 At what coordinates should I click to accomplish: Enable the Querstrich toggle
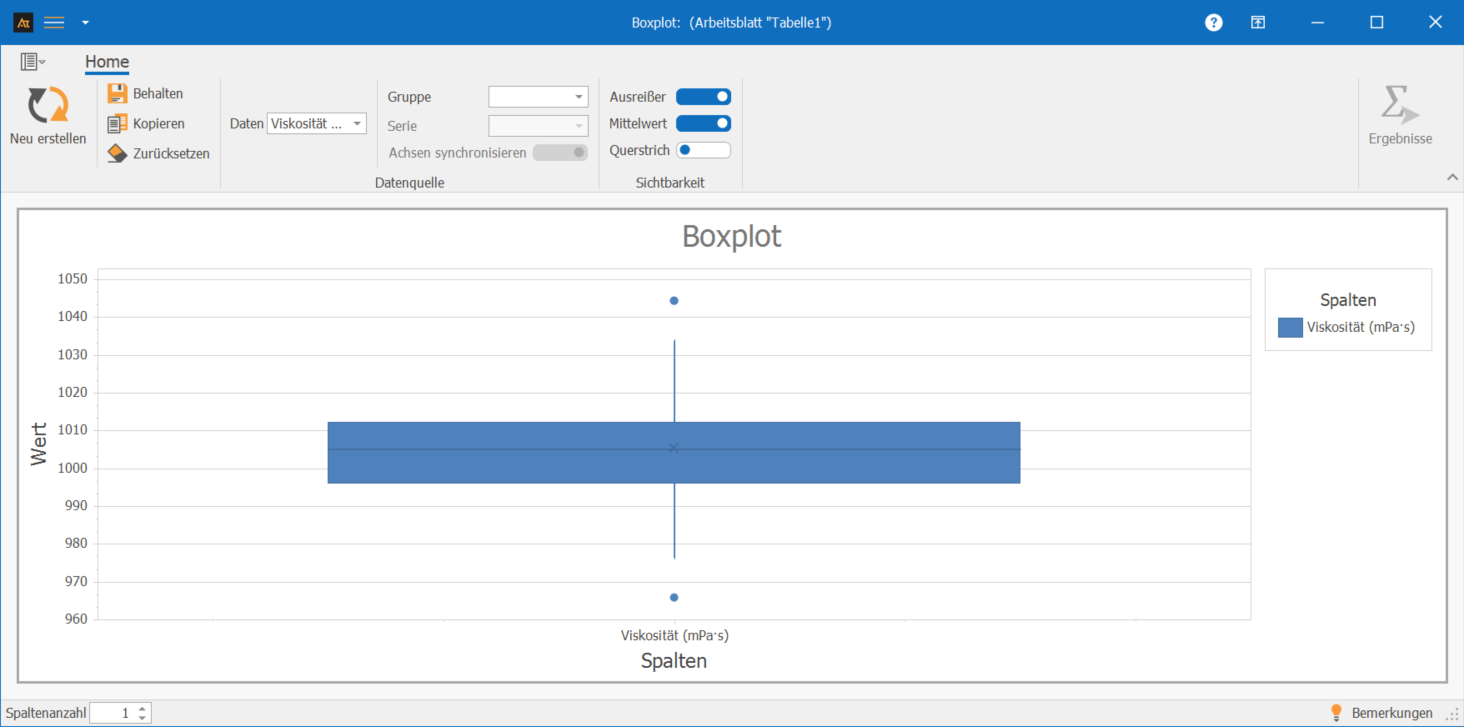[x=703, y=151]
